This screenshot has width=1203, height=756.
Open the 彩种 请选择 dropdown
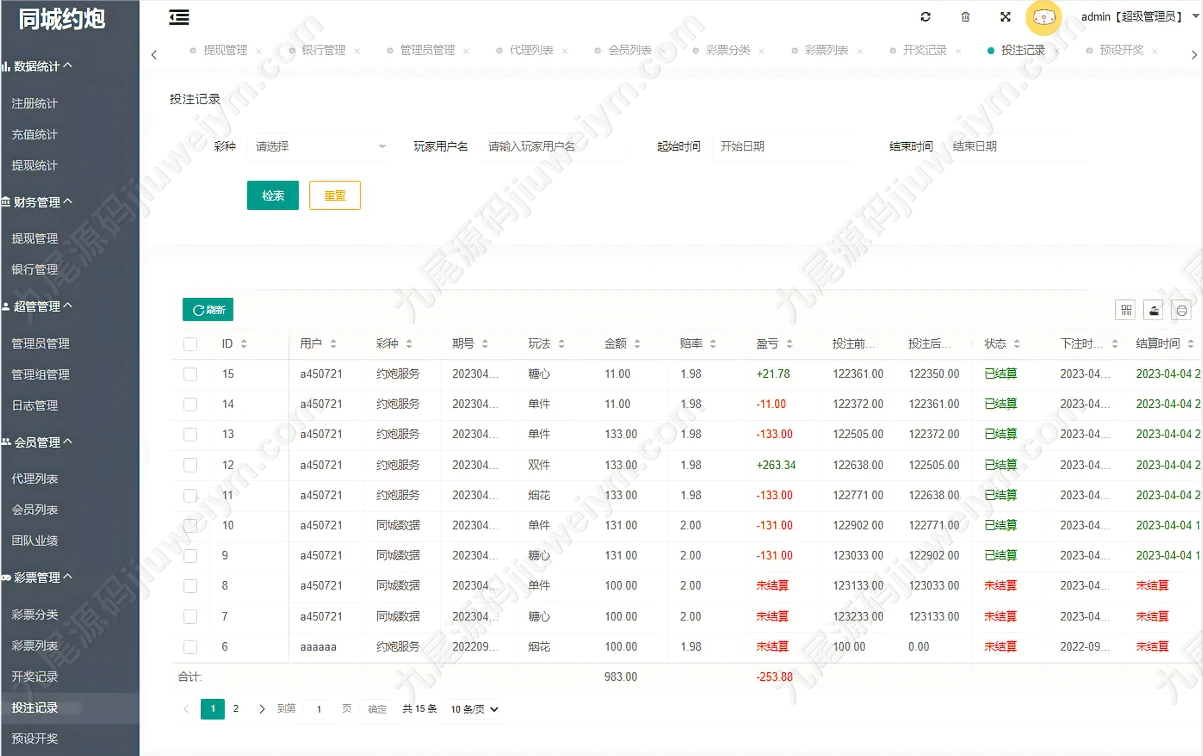point(320,146)
